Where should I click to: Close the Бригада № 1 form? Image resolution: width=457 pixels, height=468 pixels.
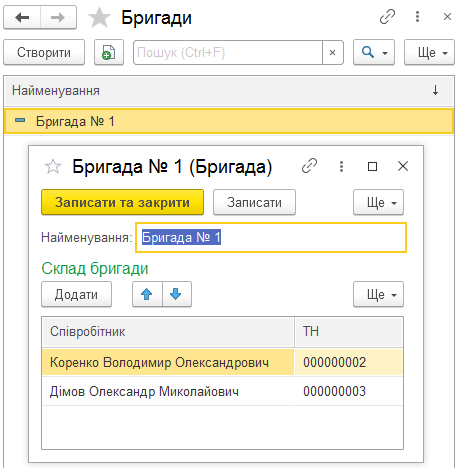pos(403,166)
